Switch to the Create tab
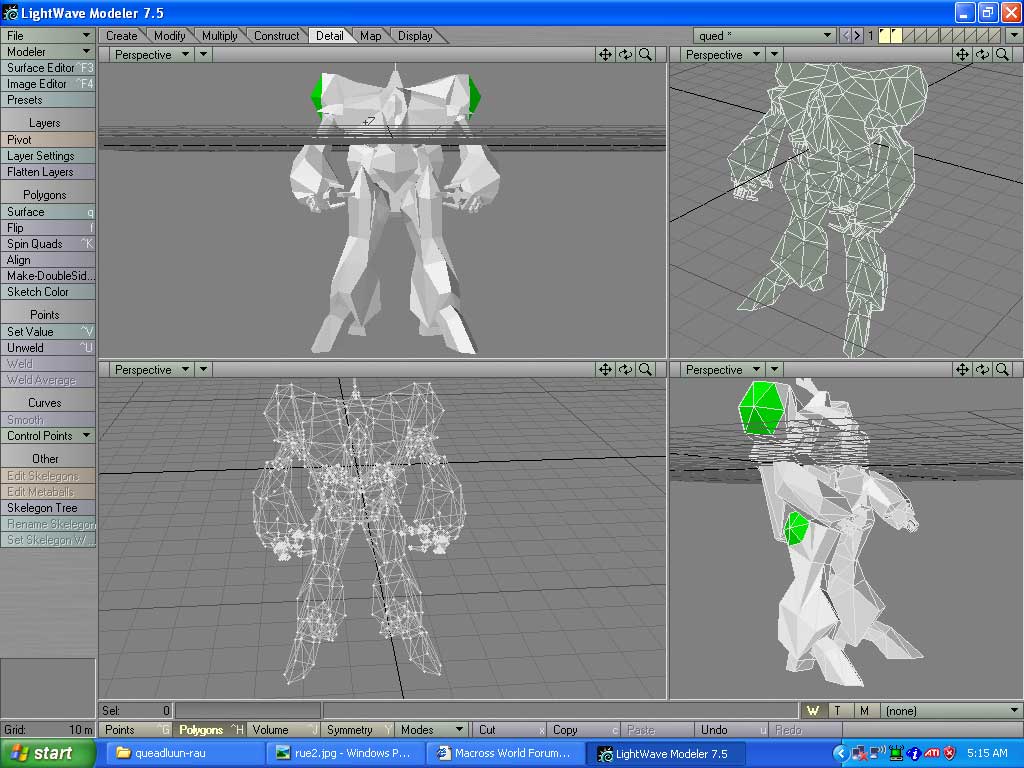This screenshot has width=1024, height=768. pyautogui.click(x=122, y=36)
